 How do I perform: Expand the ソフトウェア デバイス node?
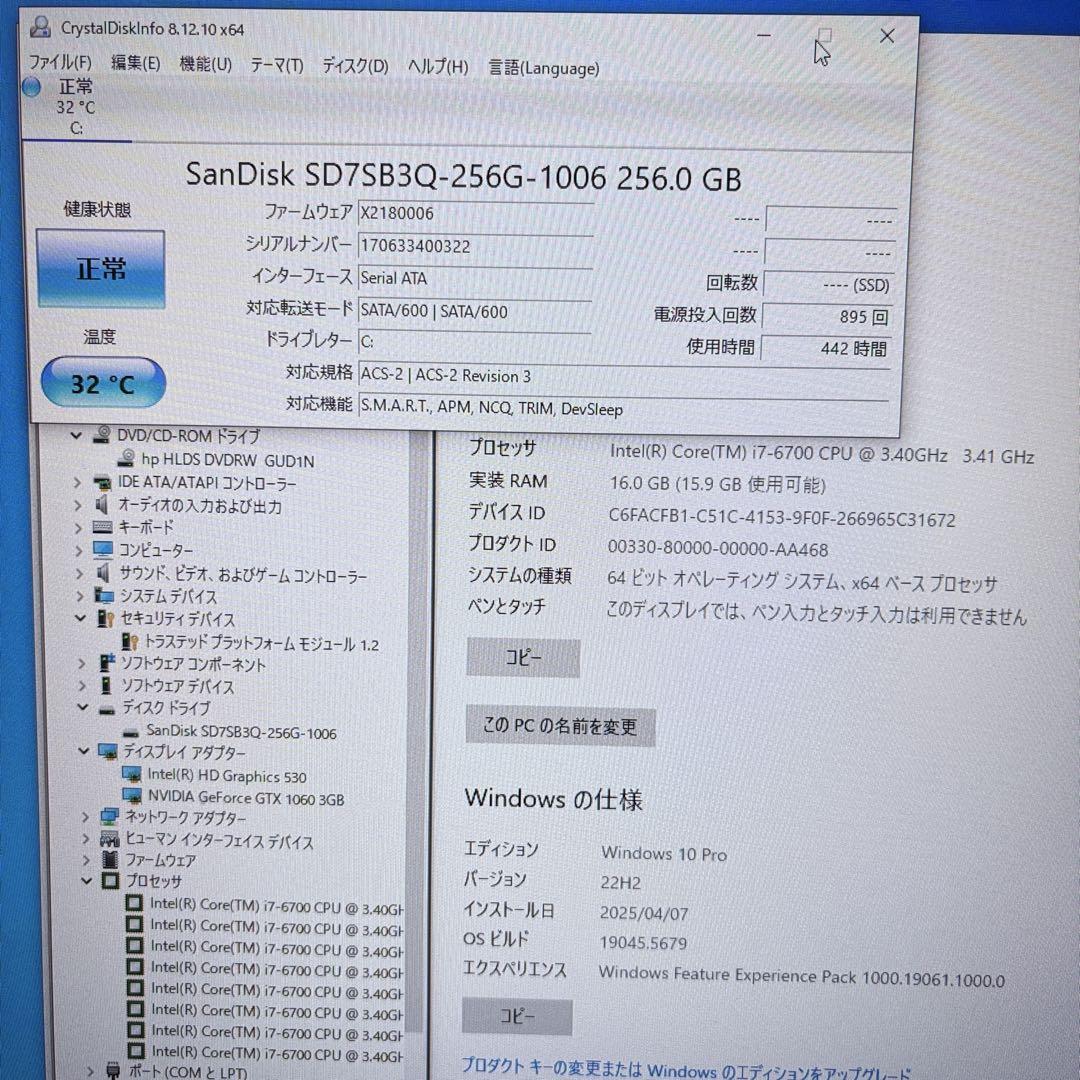[x=83, y=686]
